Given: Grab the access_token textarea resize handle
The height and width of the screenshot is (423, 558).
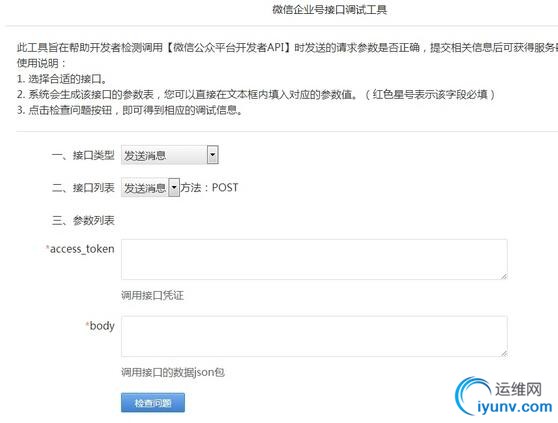Looking at the screenshot, I should coord(504,276).
